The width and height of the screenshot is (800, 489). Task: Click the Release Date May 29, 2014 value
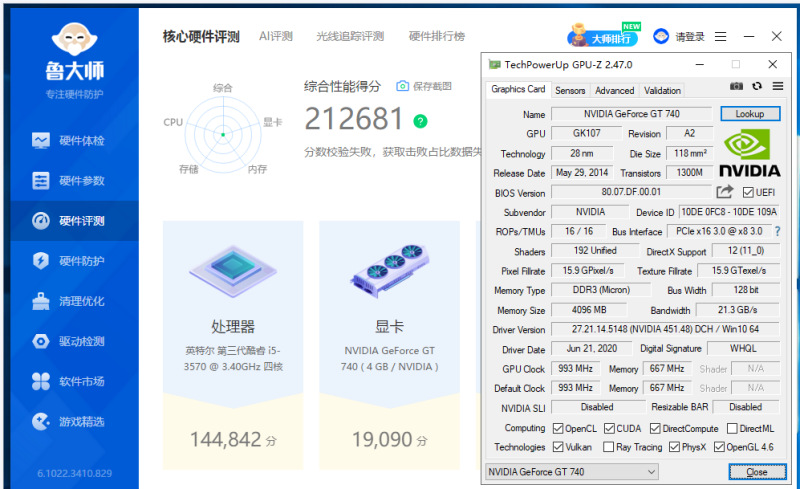point(582,173)
